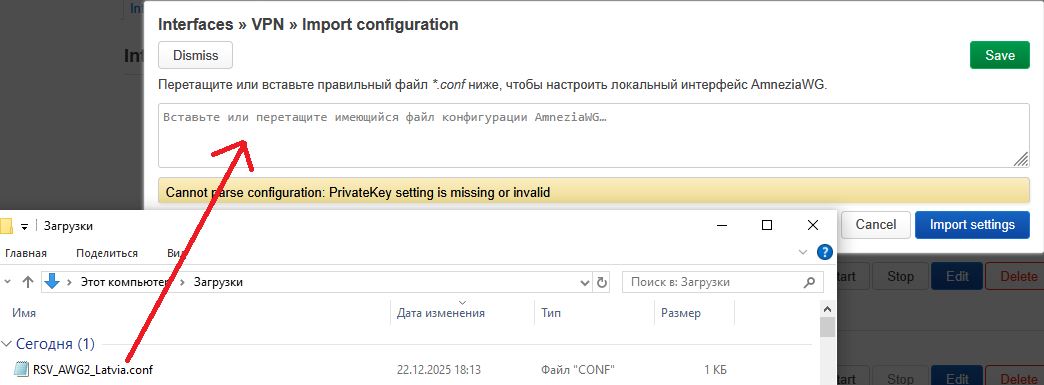Click the yellow folder icon in title bar
The width and height of the screenshot is (1044, 385).
pos(6,226)
